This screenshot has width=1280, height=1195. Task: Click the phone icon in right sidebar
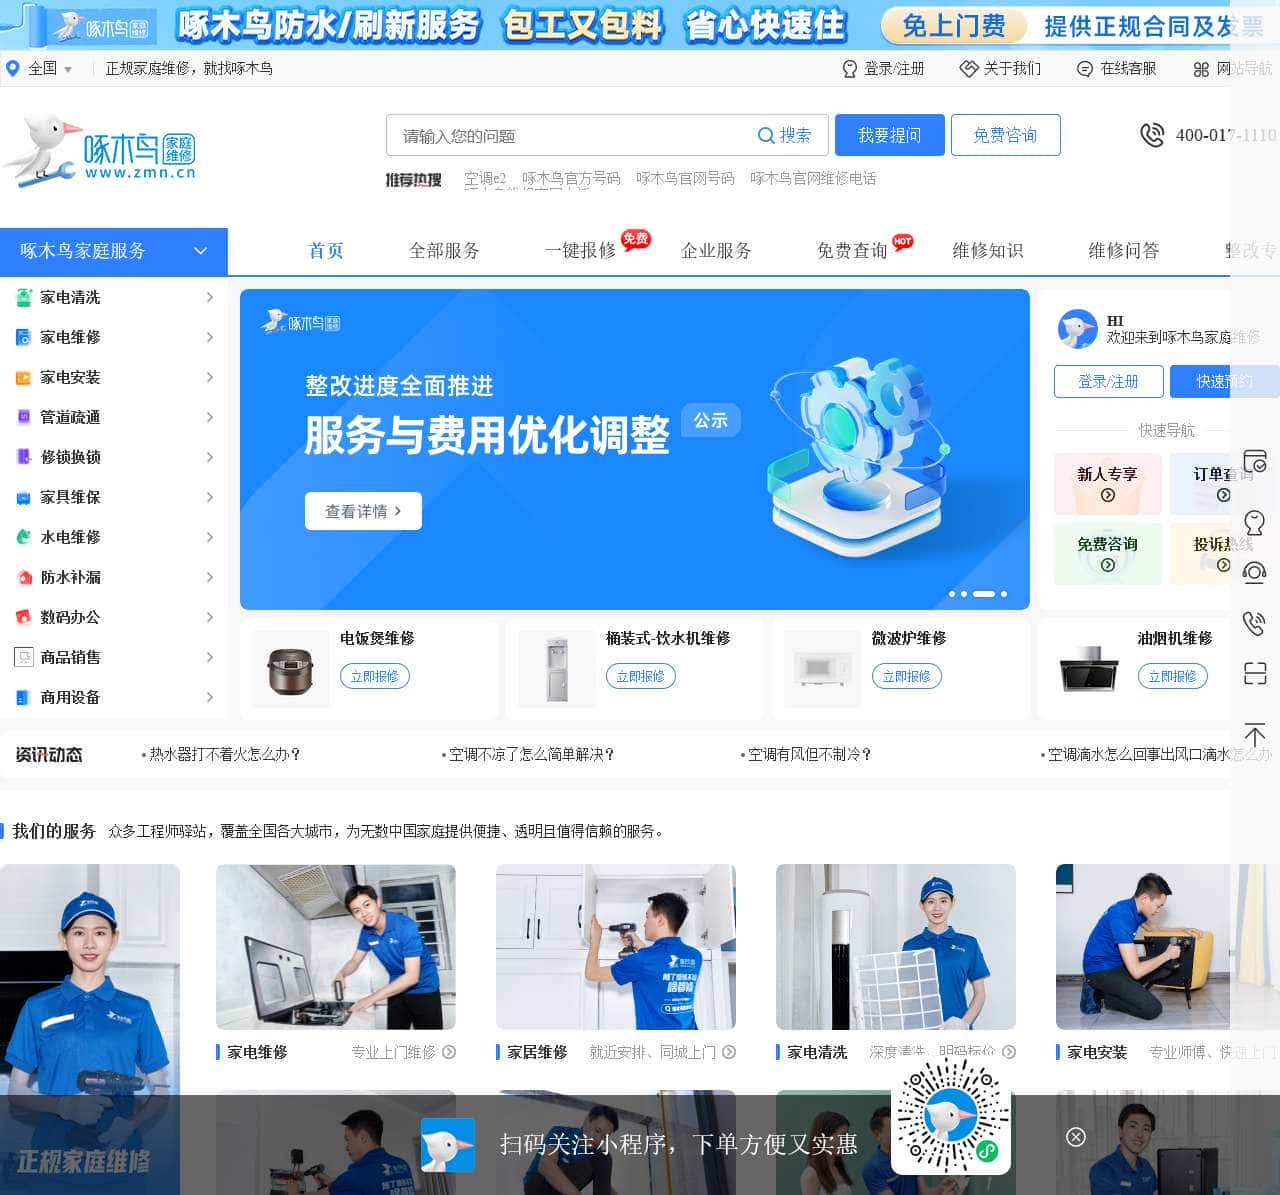click(x=1254, y=623)
